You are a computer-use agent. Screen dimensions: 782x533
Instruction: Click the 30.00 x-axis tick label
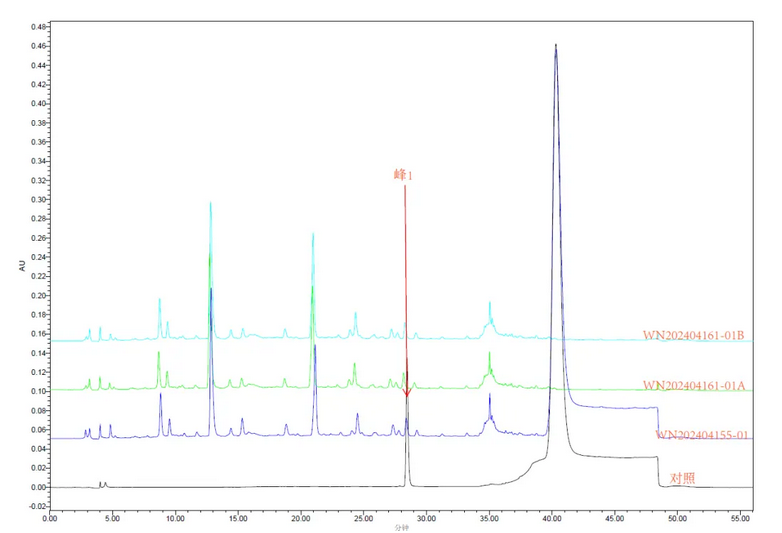click(426, 519)
